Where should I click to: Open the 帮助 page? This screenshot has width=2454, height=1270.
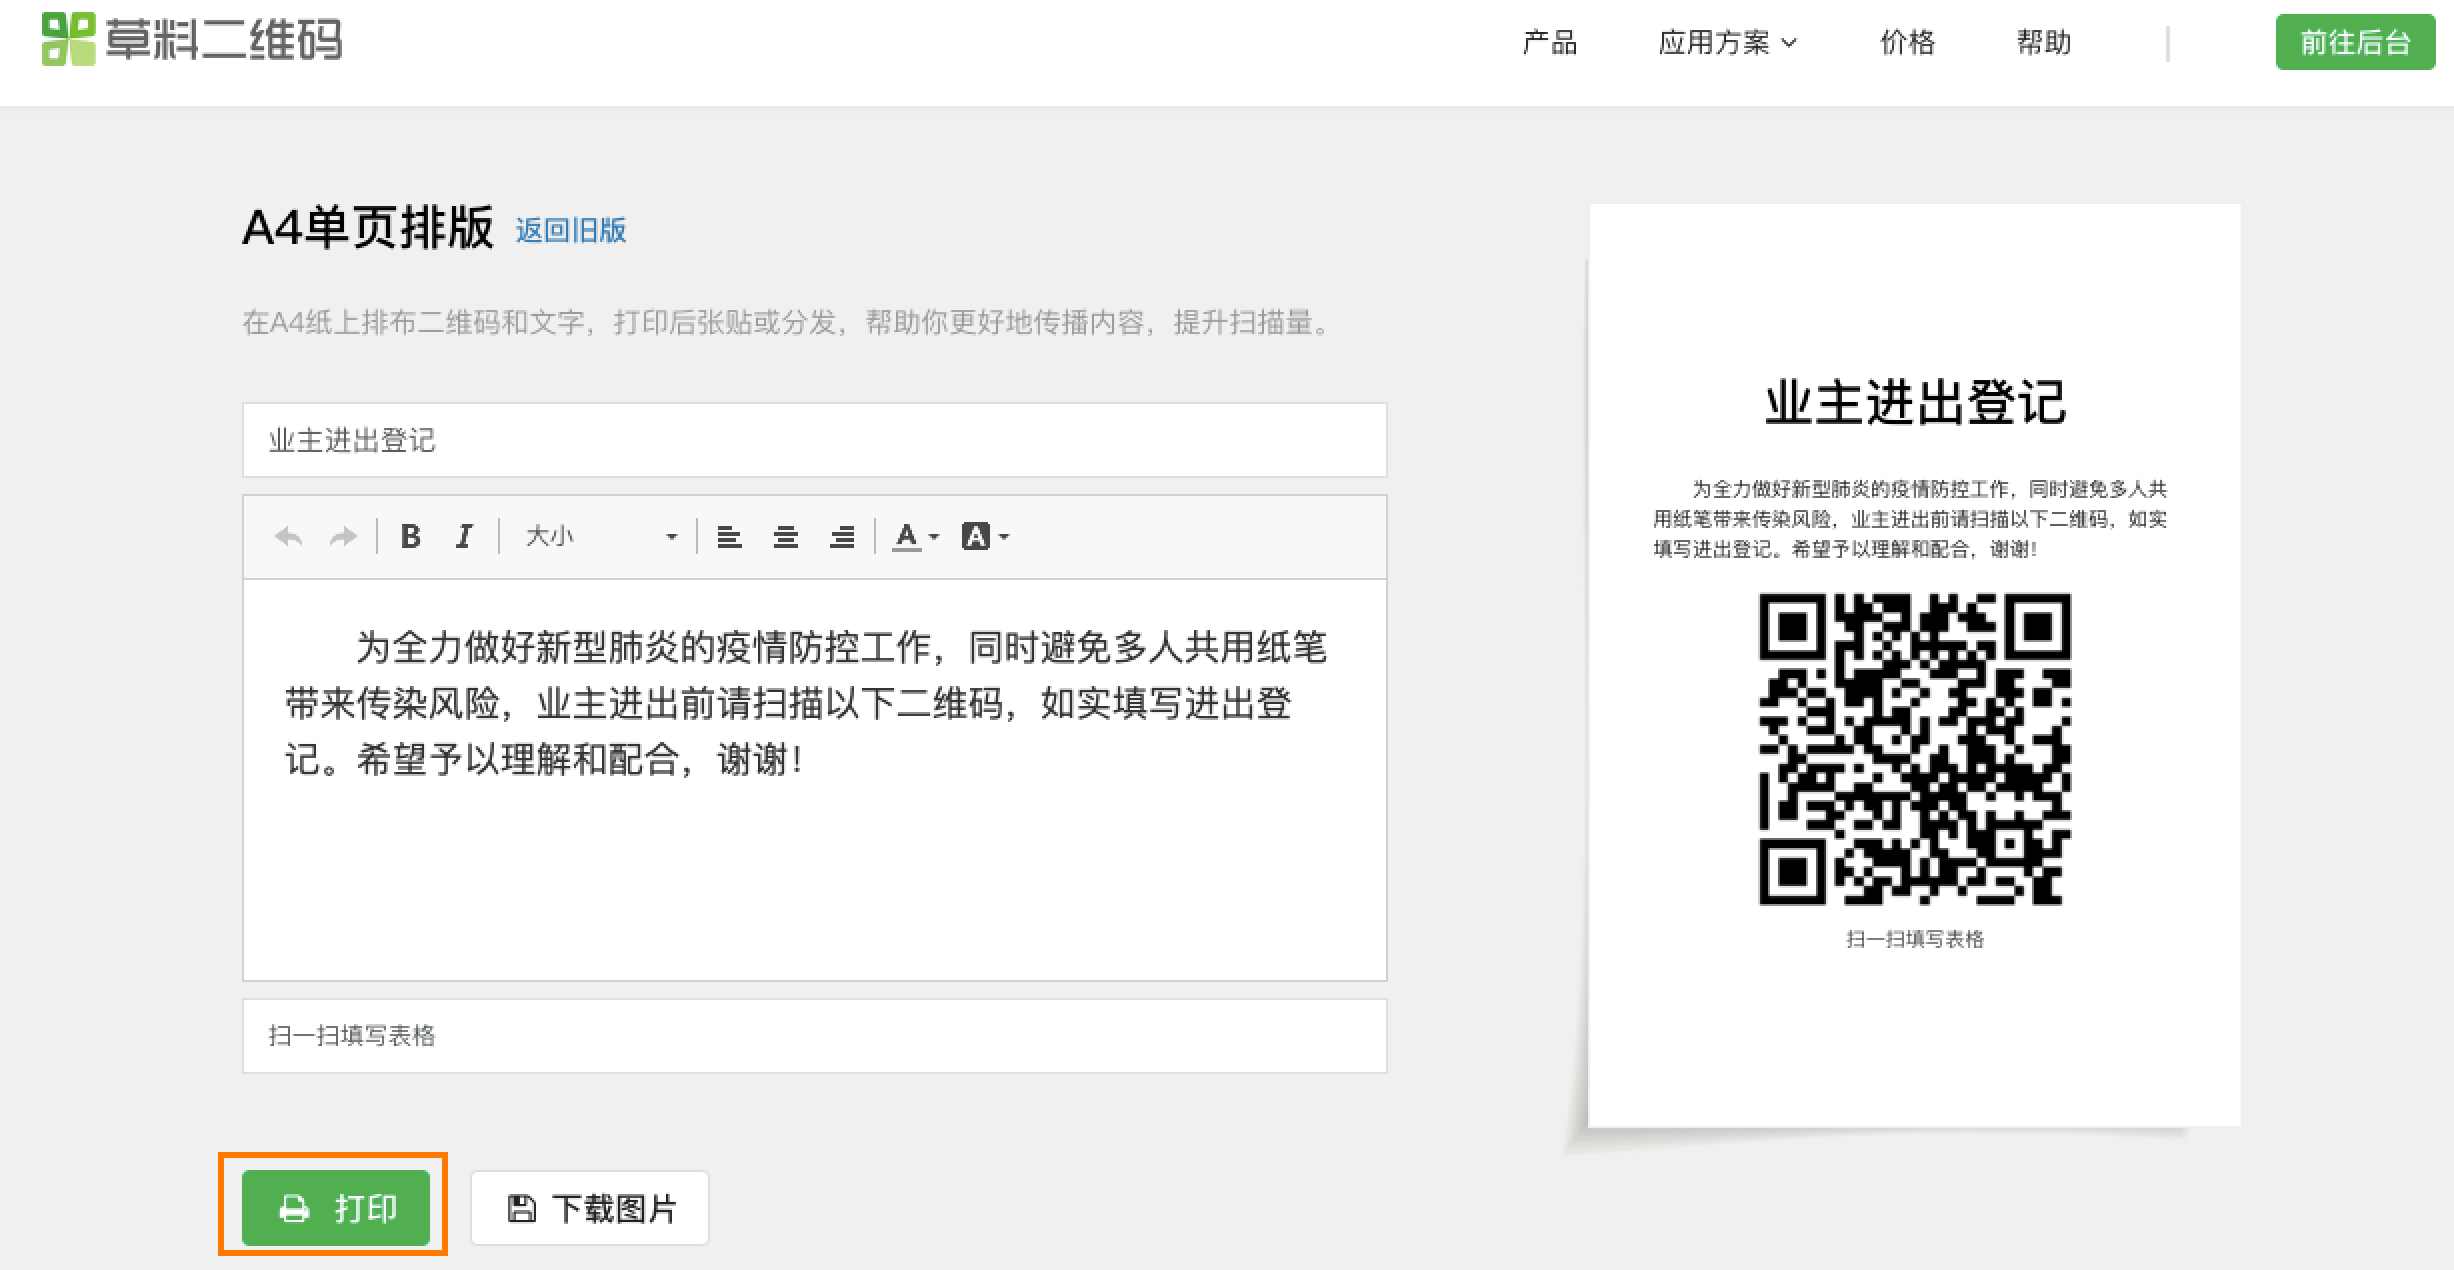point(2043,42)
